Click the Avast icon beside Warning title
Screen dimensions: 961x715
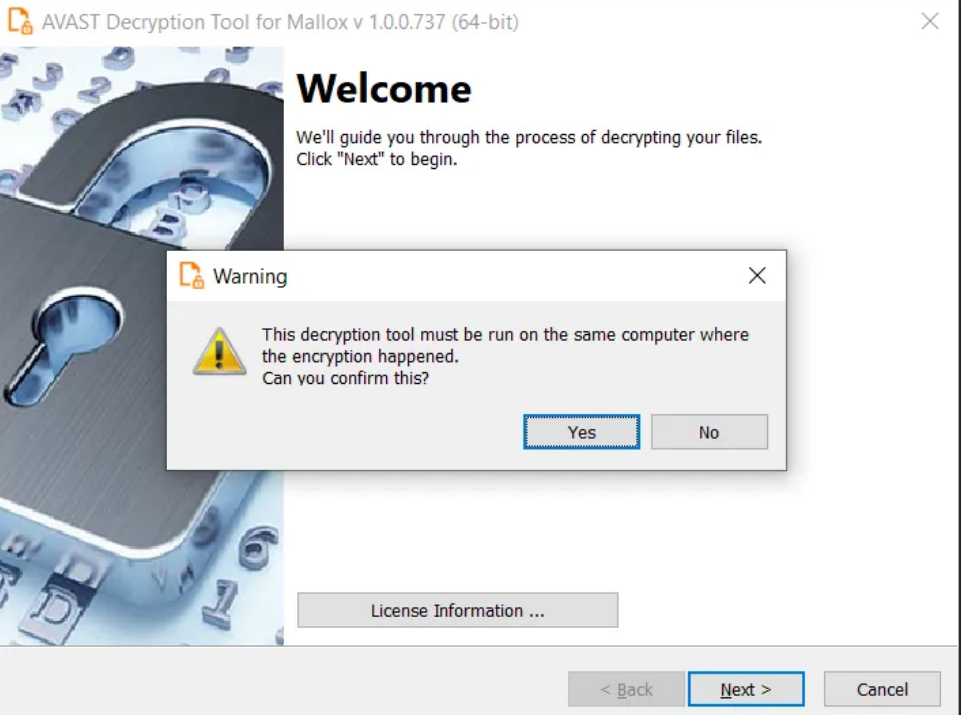click(x=191, y=275)
